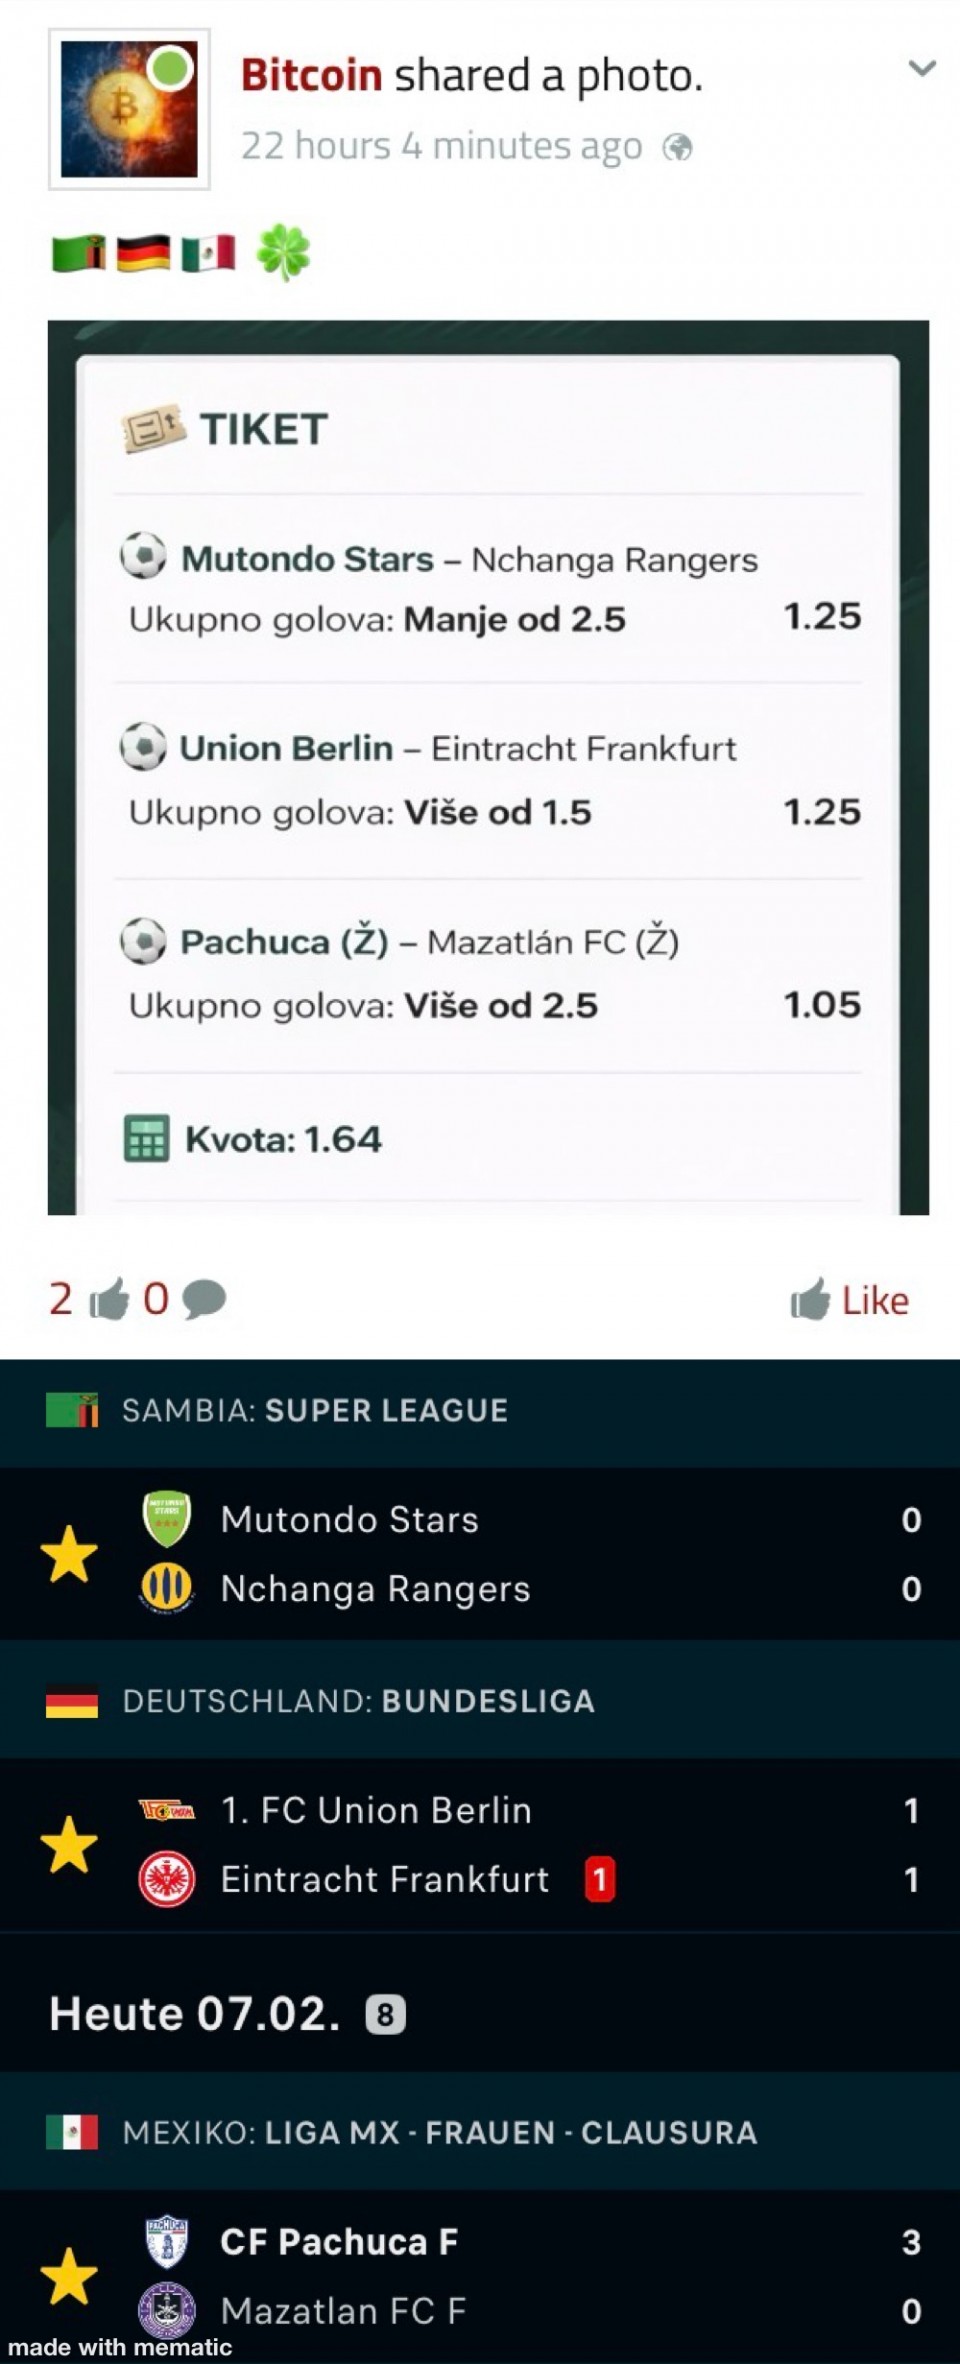Open the Deutschland Bundesliga header

358,1701
